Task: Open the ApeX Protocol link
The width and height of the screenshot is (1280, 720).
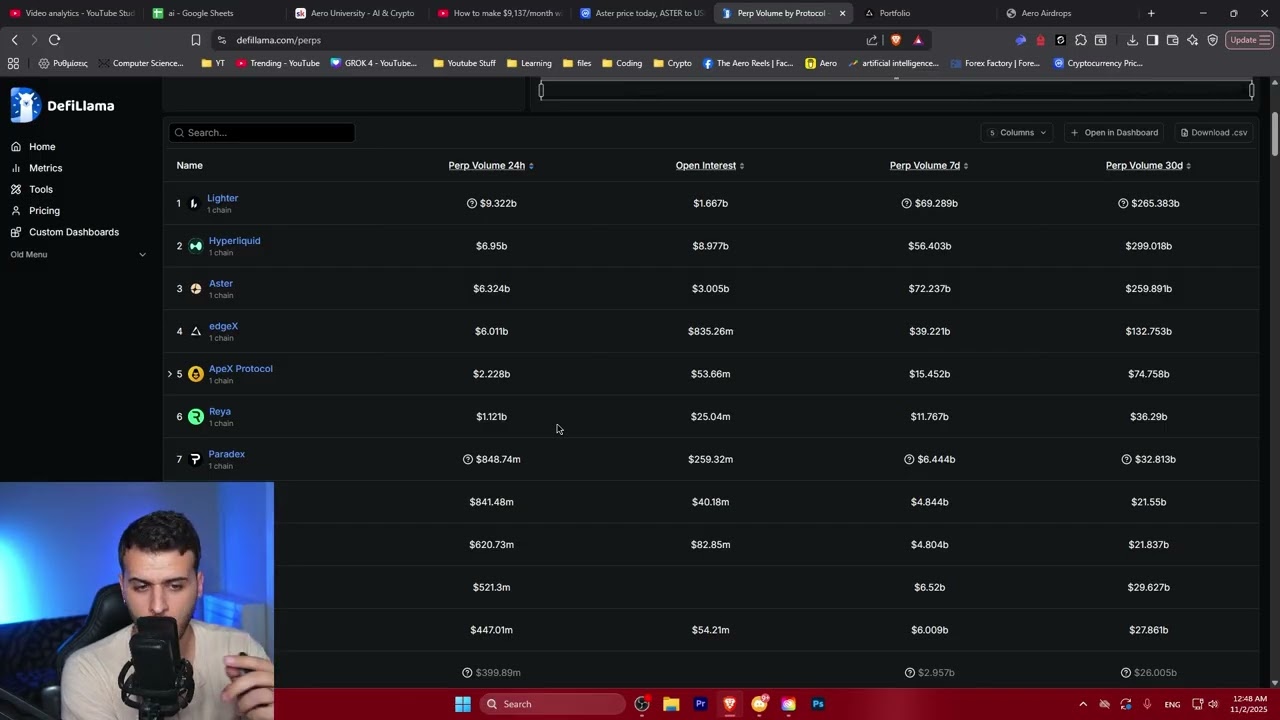Action: (x=240, y=369)
